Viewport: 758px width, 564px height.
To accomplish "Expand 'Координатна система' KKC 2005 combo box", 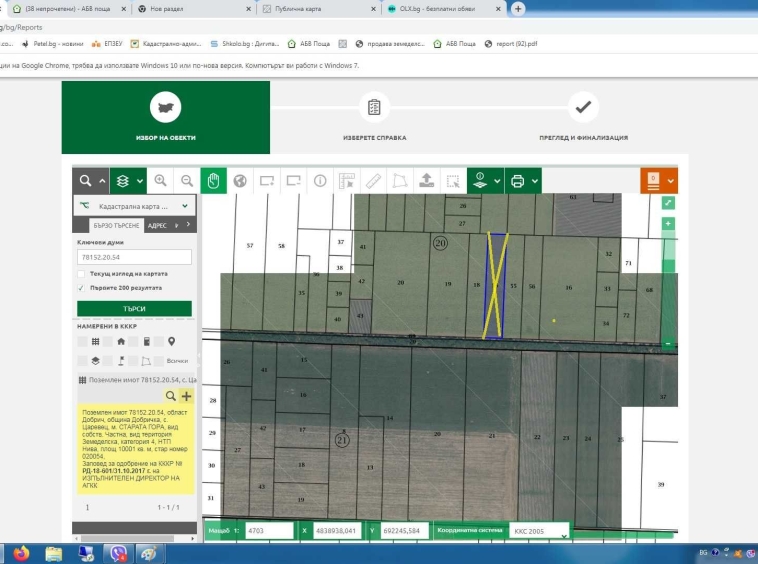I will (539, 531).
